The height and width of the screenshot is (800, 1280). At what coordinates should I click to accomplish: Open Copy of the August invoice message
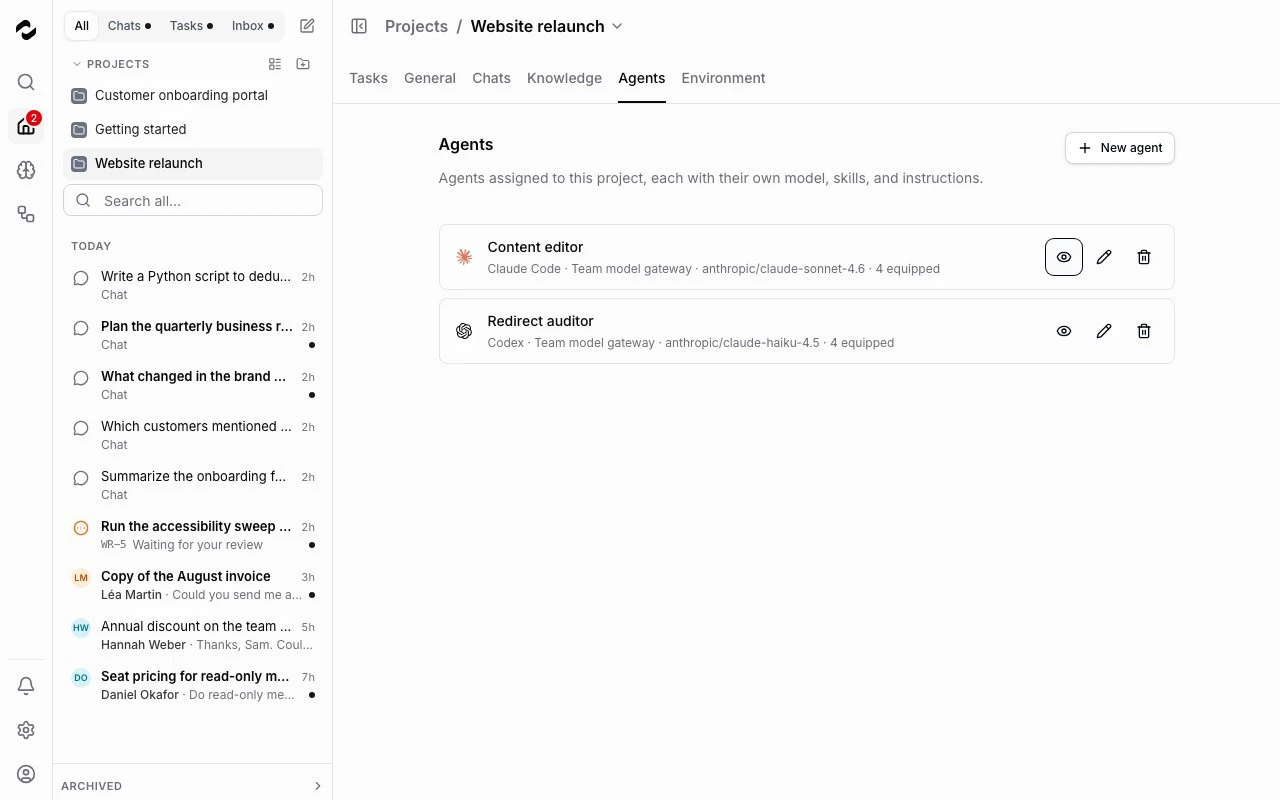click(193, 585)
